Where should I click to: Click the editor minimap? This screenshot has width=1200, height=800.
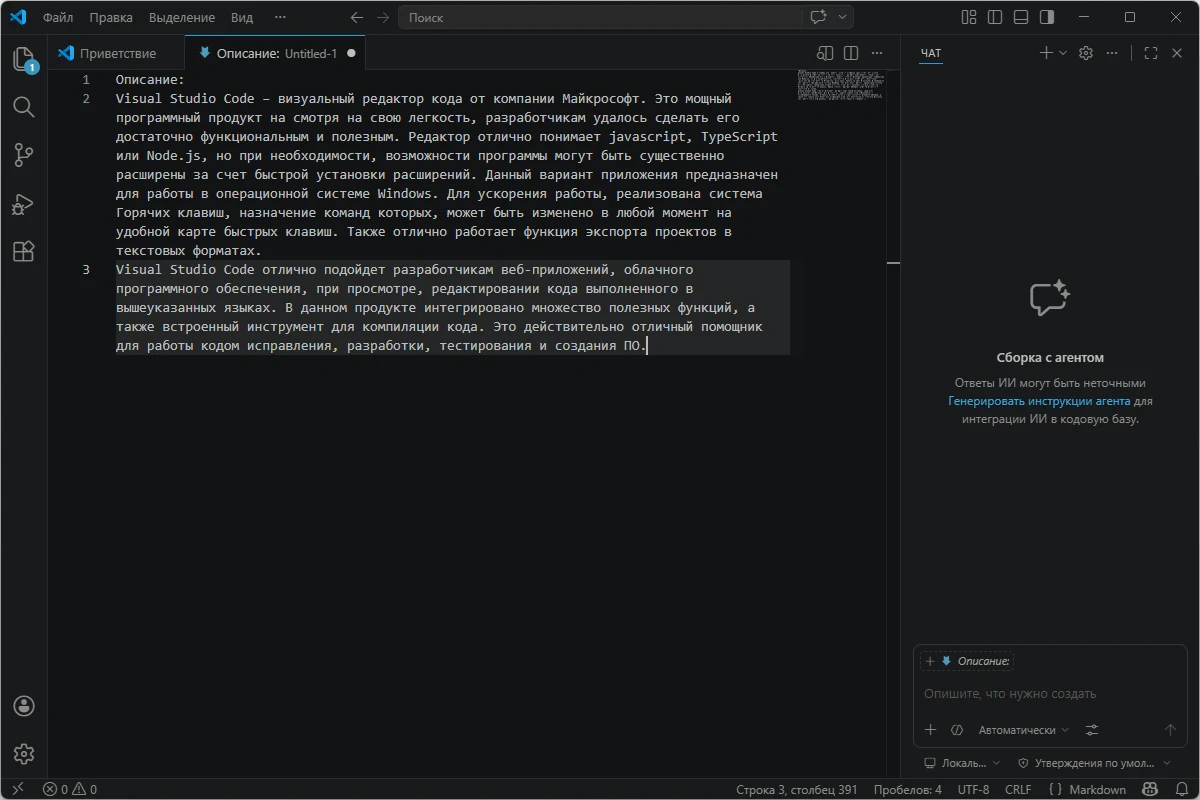841,83
